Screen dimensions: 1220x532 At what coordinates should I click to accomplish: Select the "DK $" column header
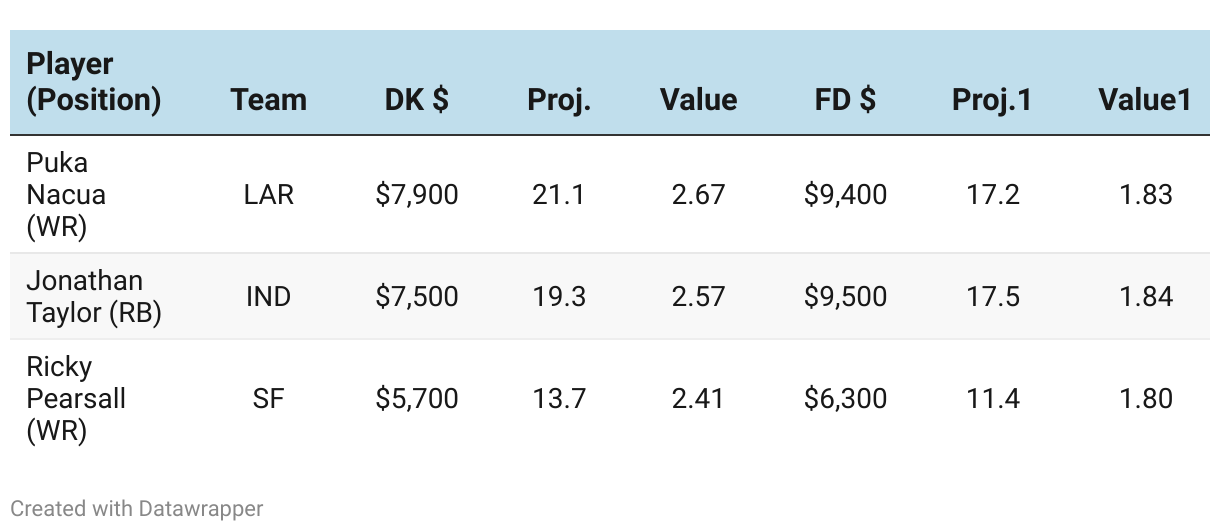pos(416,99)
